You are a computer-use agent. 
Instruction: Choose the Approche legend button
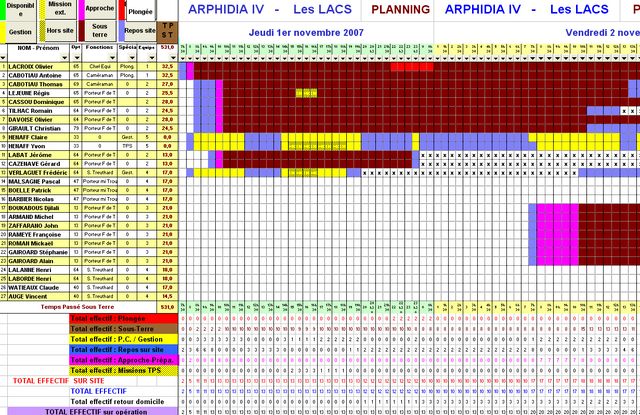(99, 8)
